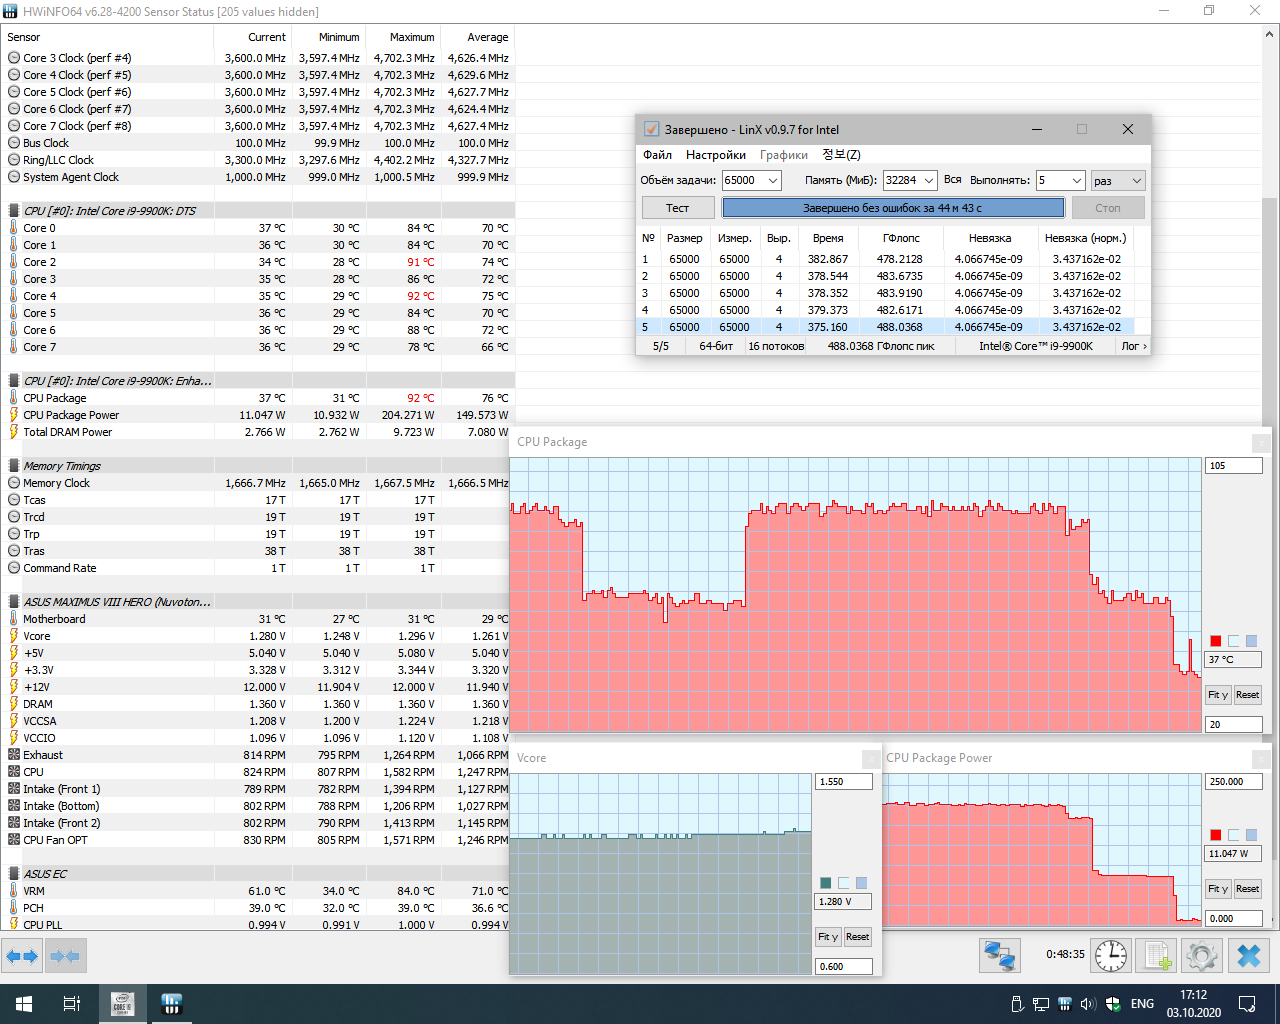Click the lightning icon beside CPU Package Power
Image resolution: width=1280 pixels, height=1024 pixels.
coord(14,415)
